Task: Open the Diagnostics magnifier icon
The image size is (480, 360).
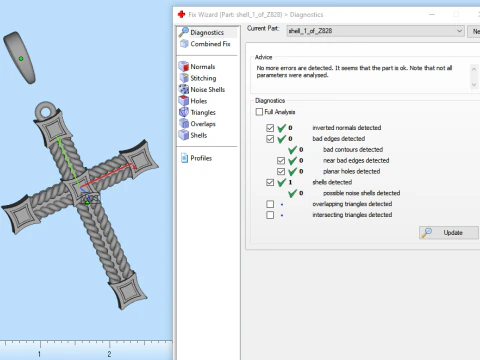Action: [x=184, y=32]
